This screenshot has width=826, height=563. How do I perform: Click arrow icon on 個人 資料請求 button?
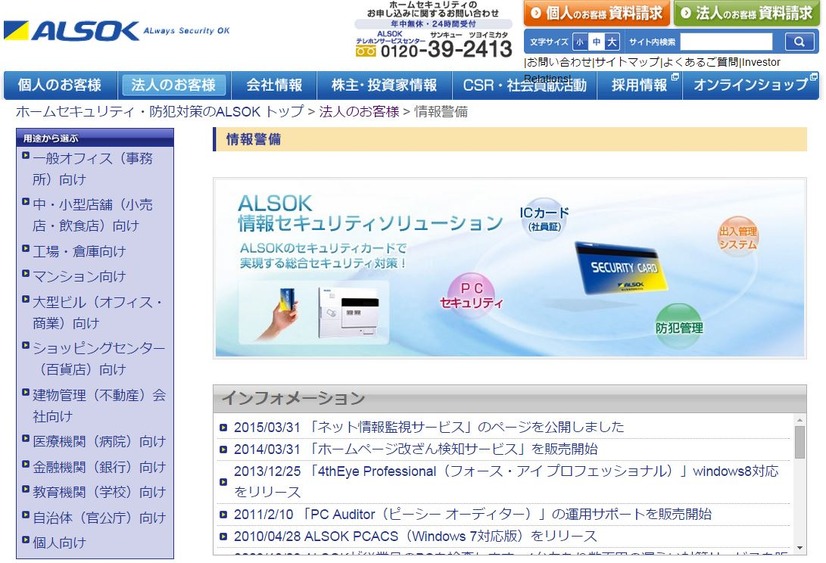[536, 13]
